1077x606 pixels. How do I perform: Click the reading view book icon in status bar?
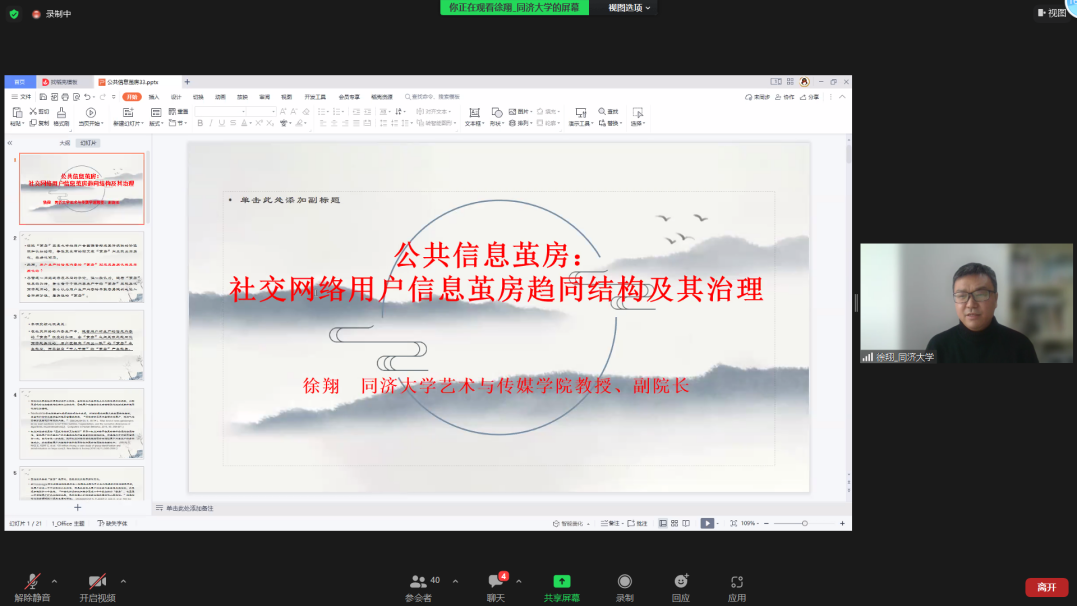click(x=685, y=524)
